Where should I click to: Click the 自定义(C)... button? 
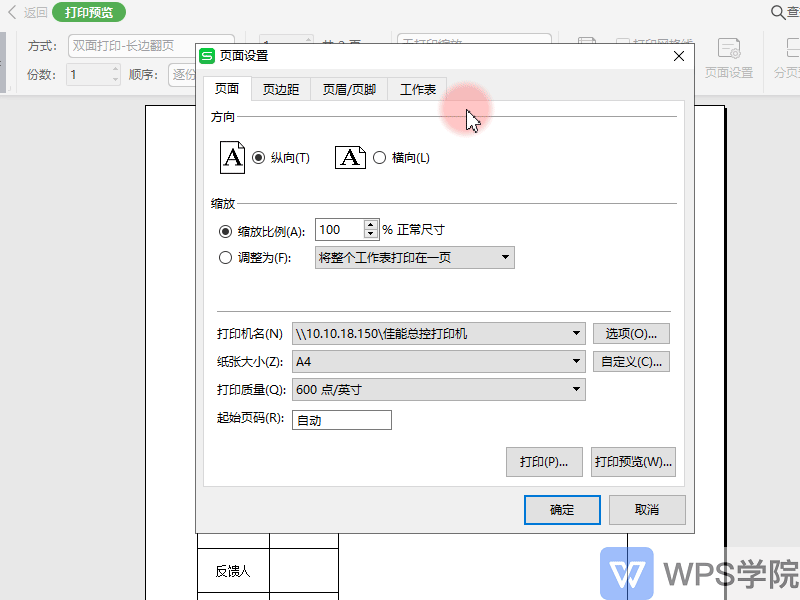[x=631, y=362]
